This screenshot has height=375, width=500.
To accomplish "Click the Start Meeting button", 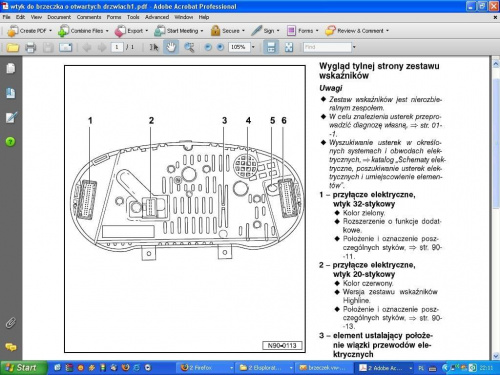I will click(178, 31).
